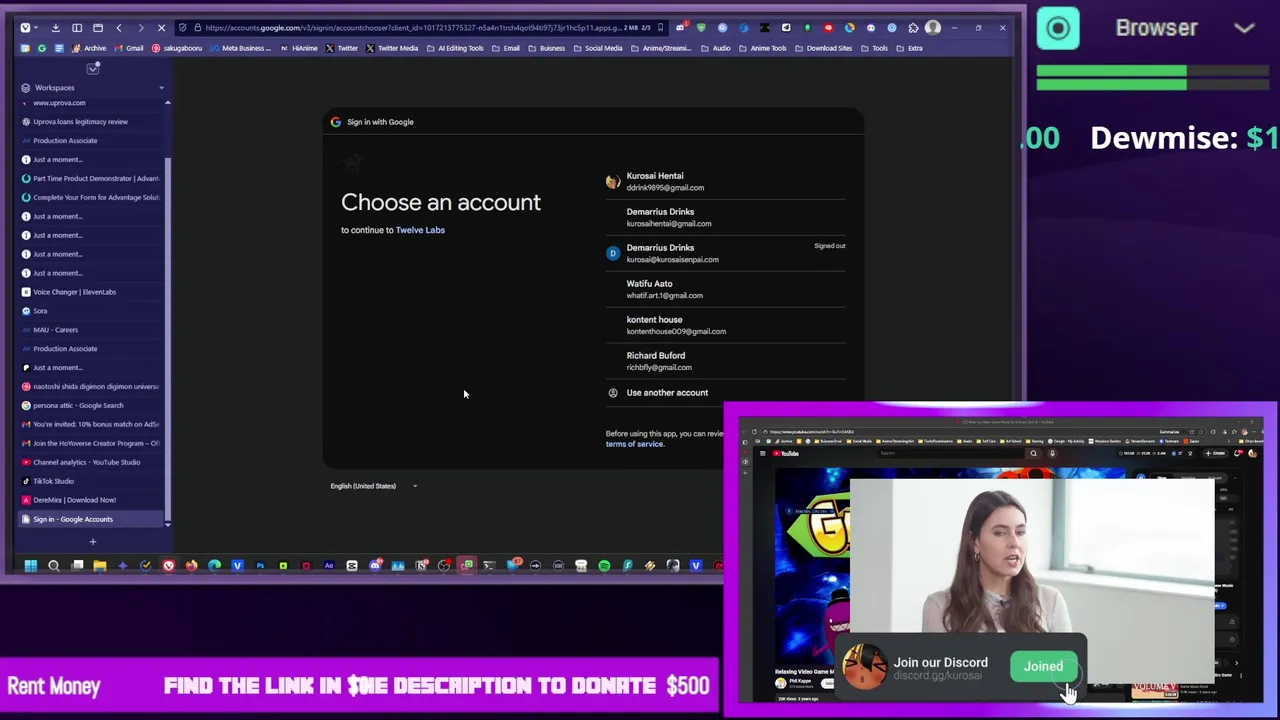Expand the Download Sites bookmark folder
This screenshot has height=720, width=1280.
pos(824,48)
